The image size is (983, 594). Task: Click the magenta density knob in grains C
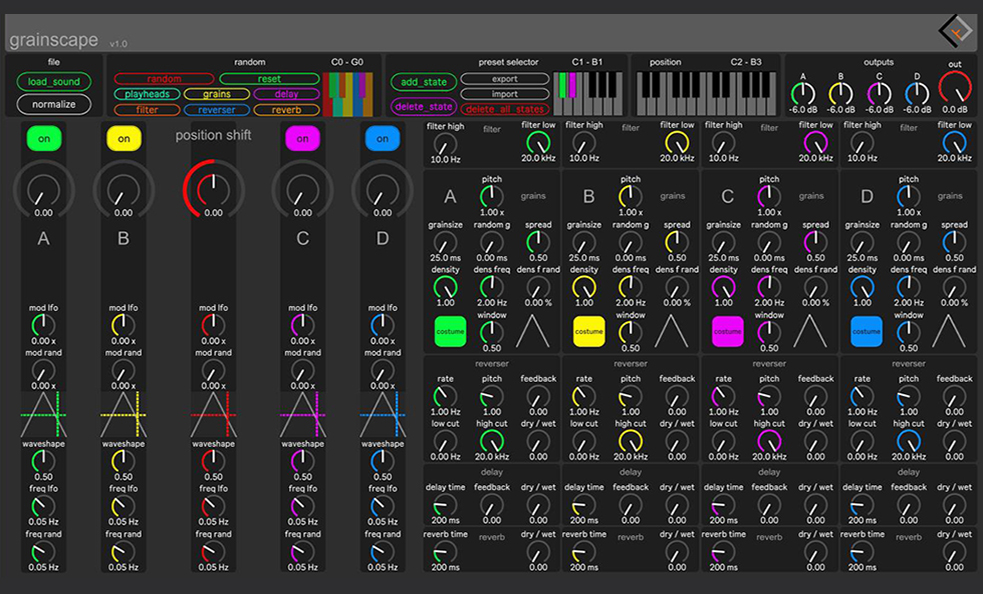click(723, 287)
